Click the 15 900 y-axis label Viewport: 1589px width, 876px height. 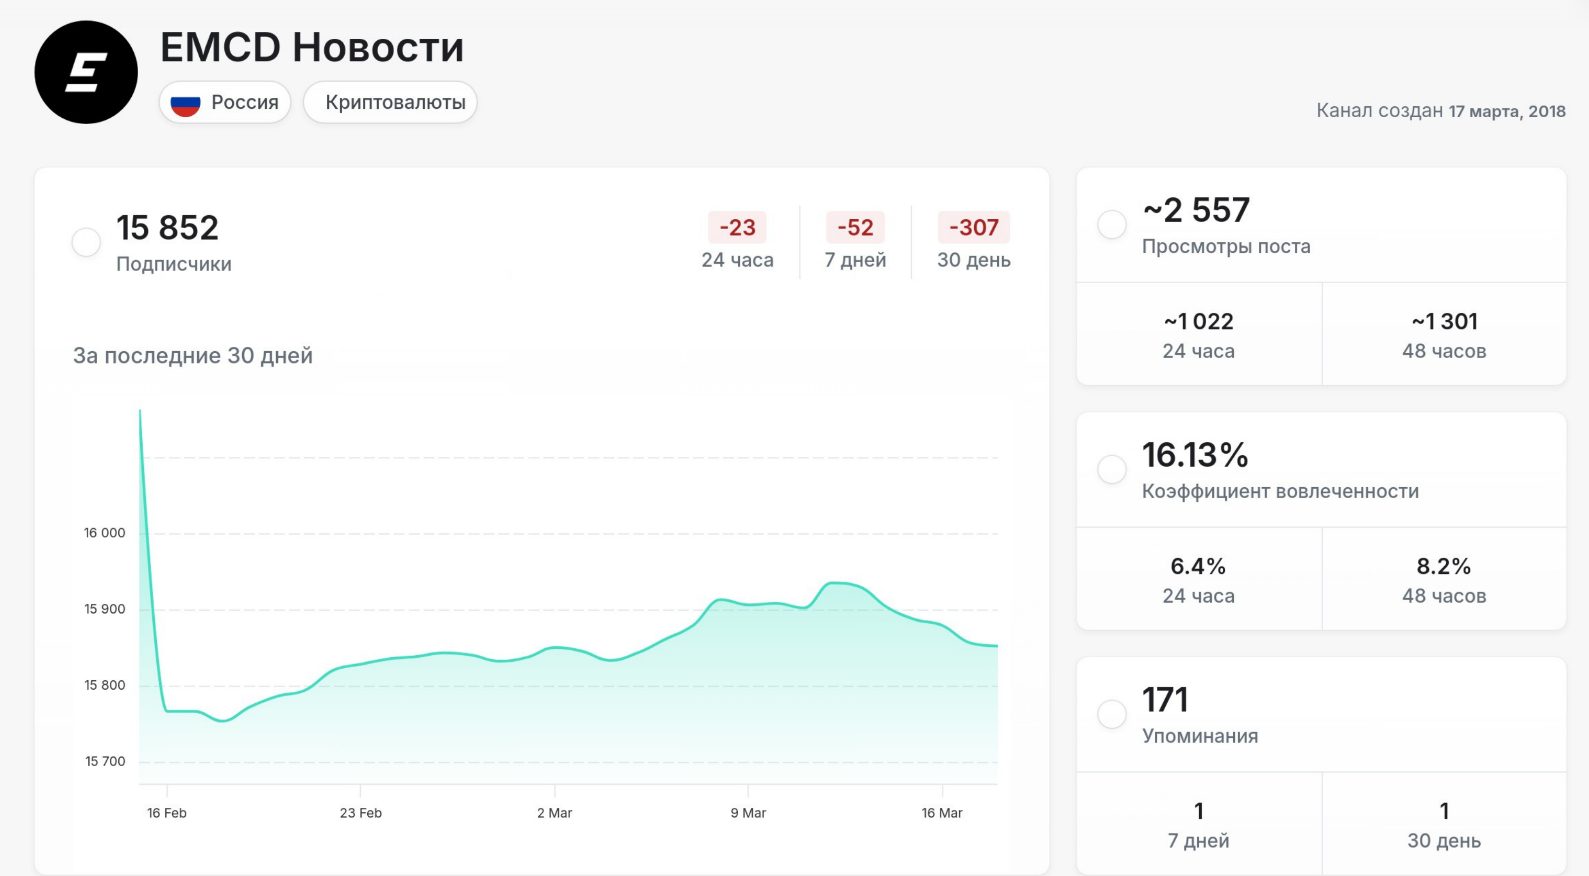[x=105, y=609]
